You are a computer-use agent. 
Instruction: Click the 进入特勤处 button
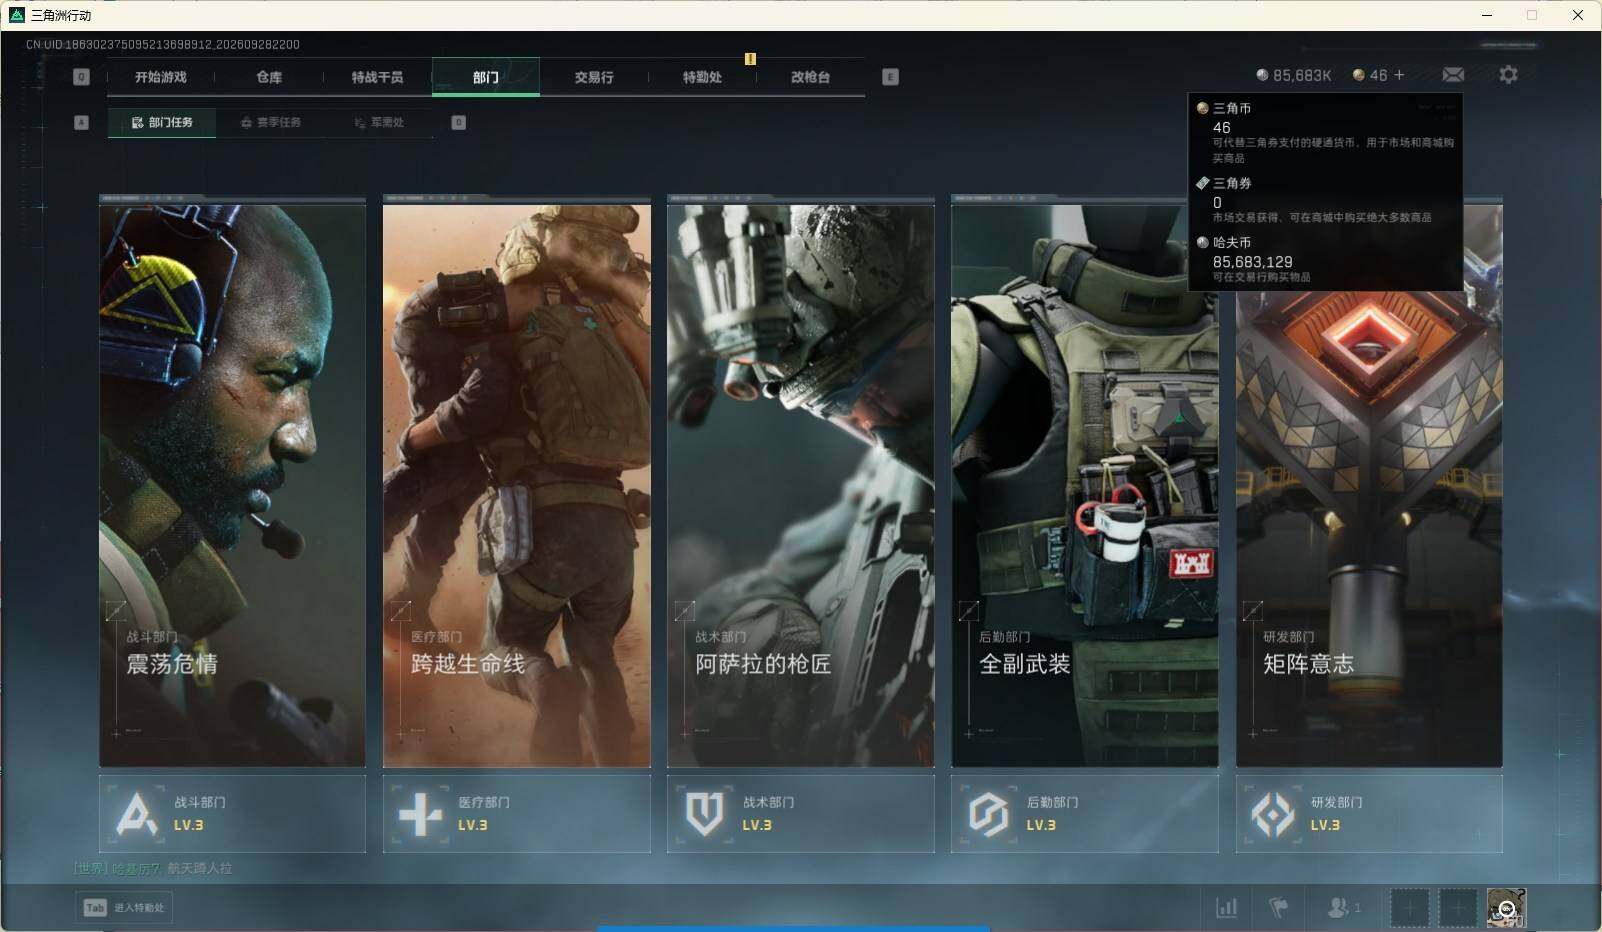124,908
